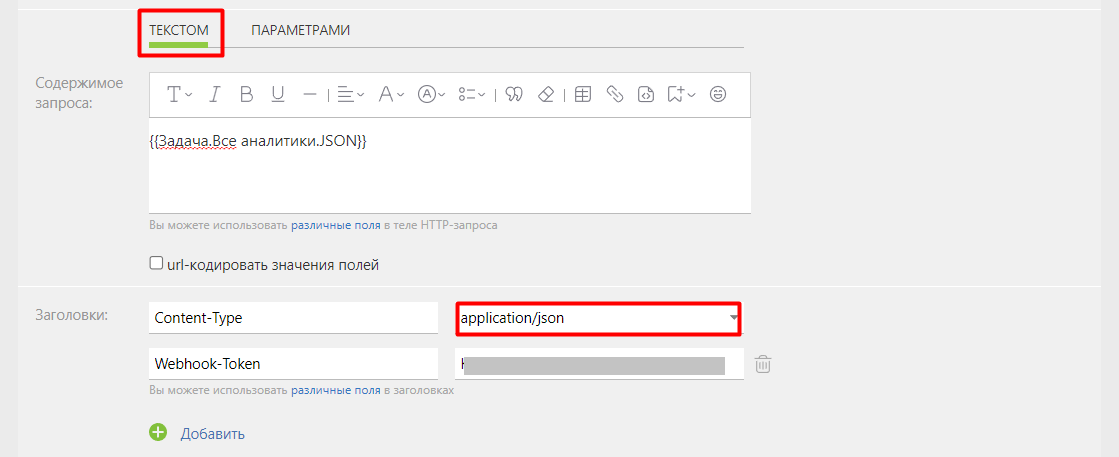Insert a table
1119x457 pixels.
[583, 94]
